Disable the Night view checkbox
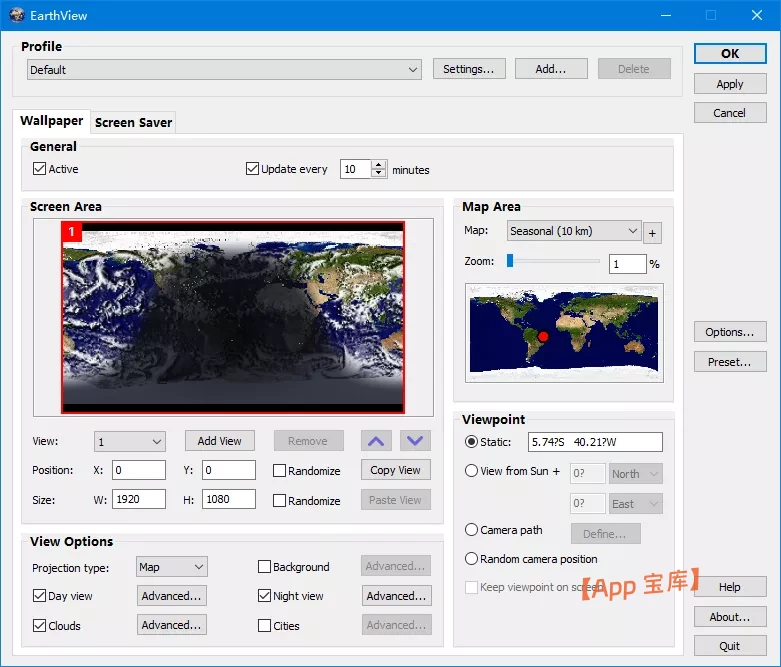This screenshot has width=781, height=667. pyautogui.click(x=265, y=596)
